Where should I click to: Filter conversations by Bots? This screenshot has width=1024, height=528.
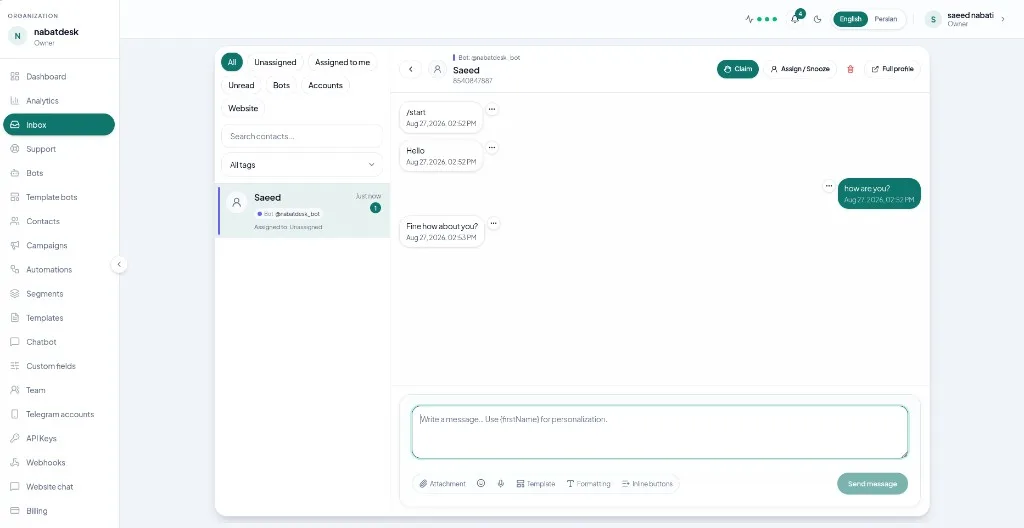coord(281,85)
